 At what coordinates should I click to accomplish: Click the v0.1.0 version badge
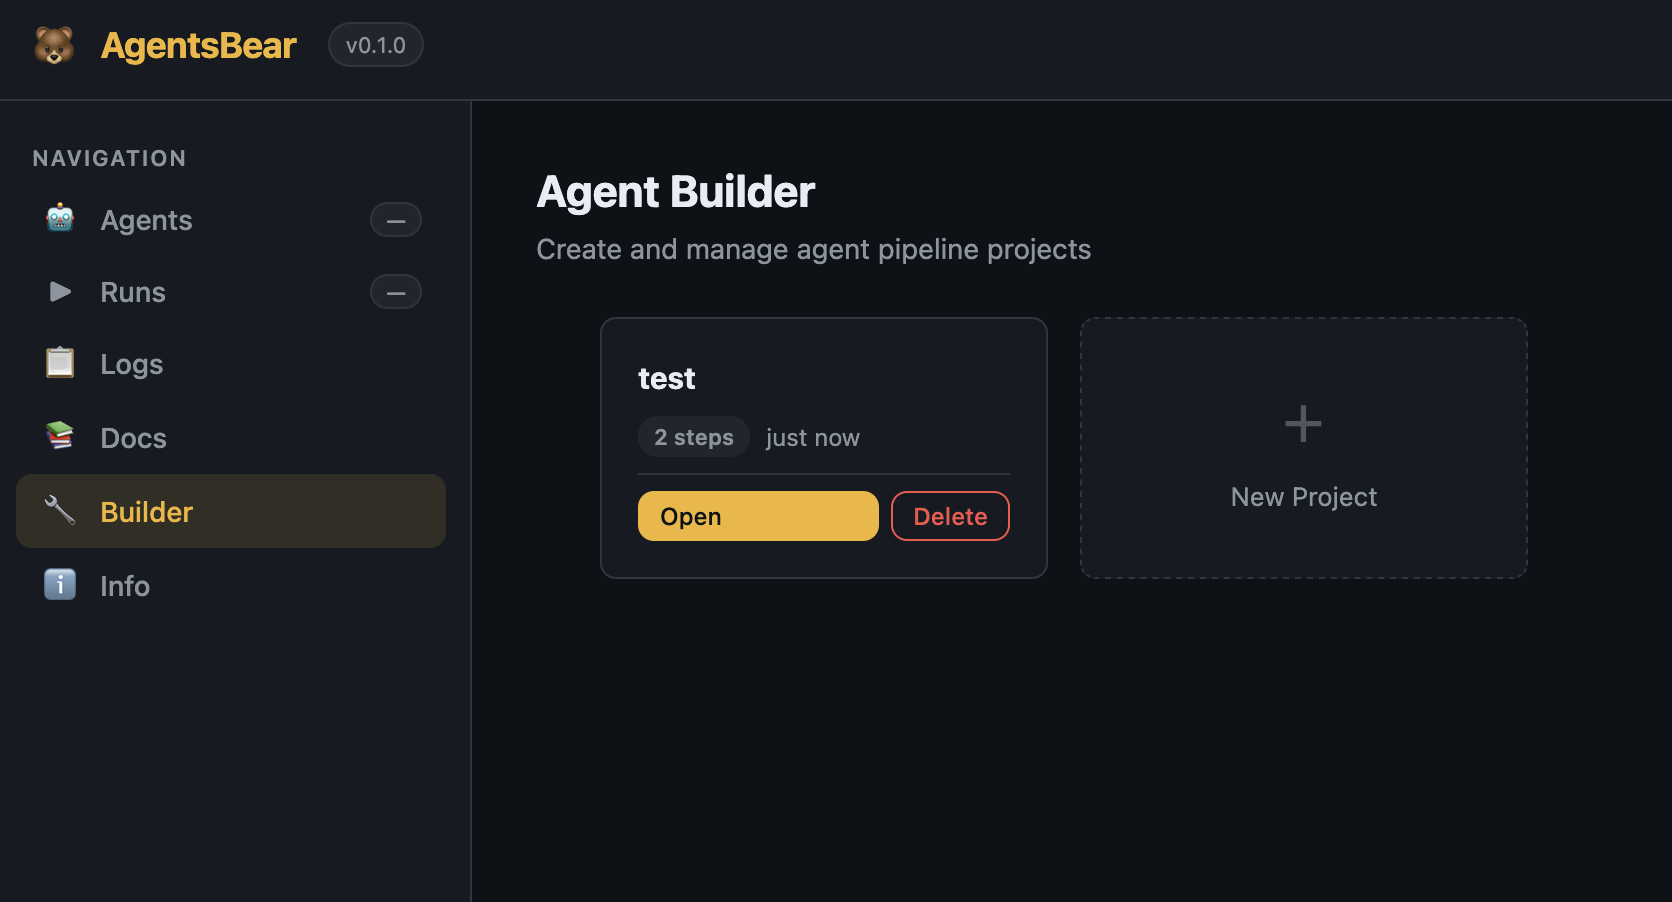click(x=375, y=45)
